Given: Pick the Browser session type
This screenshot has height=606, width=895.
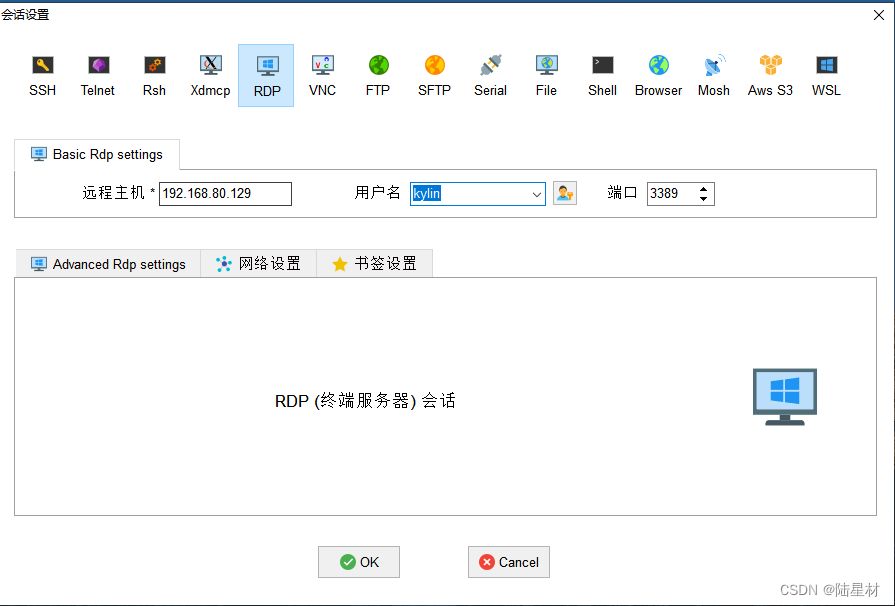Looking at the screenshot, I should tap(658, 76).
